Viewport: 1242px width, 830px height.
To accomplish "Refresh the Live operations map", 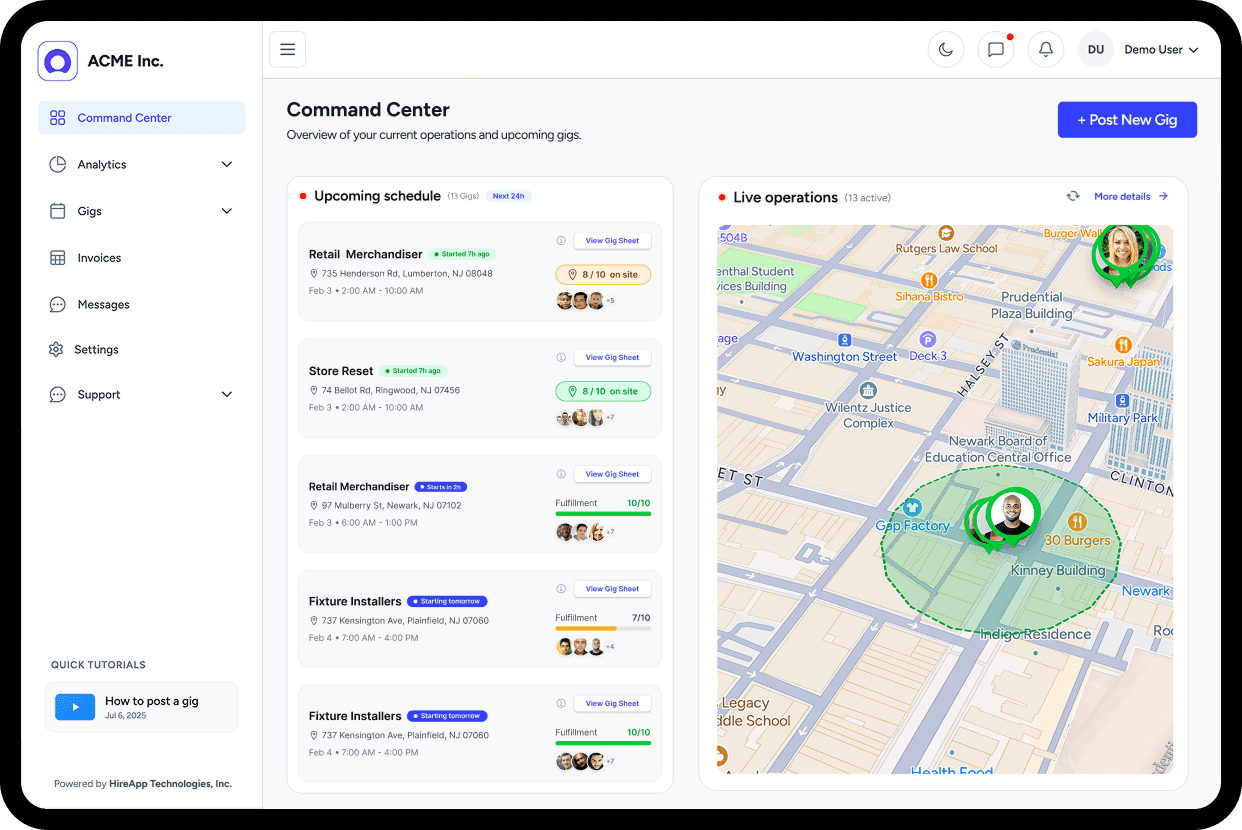I will 1073,197.
